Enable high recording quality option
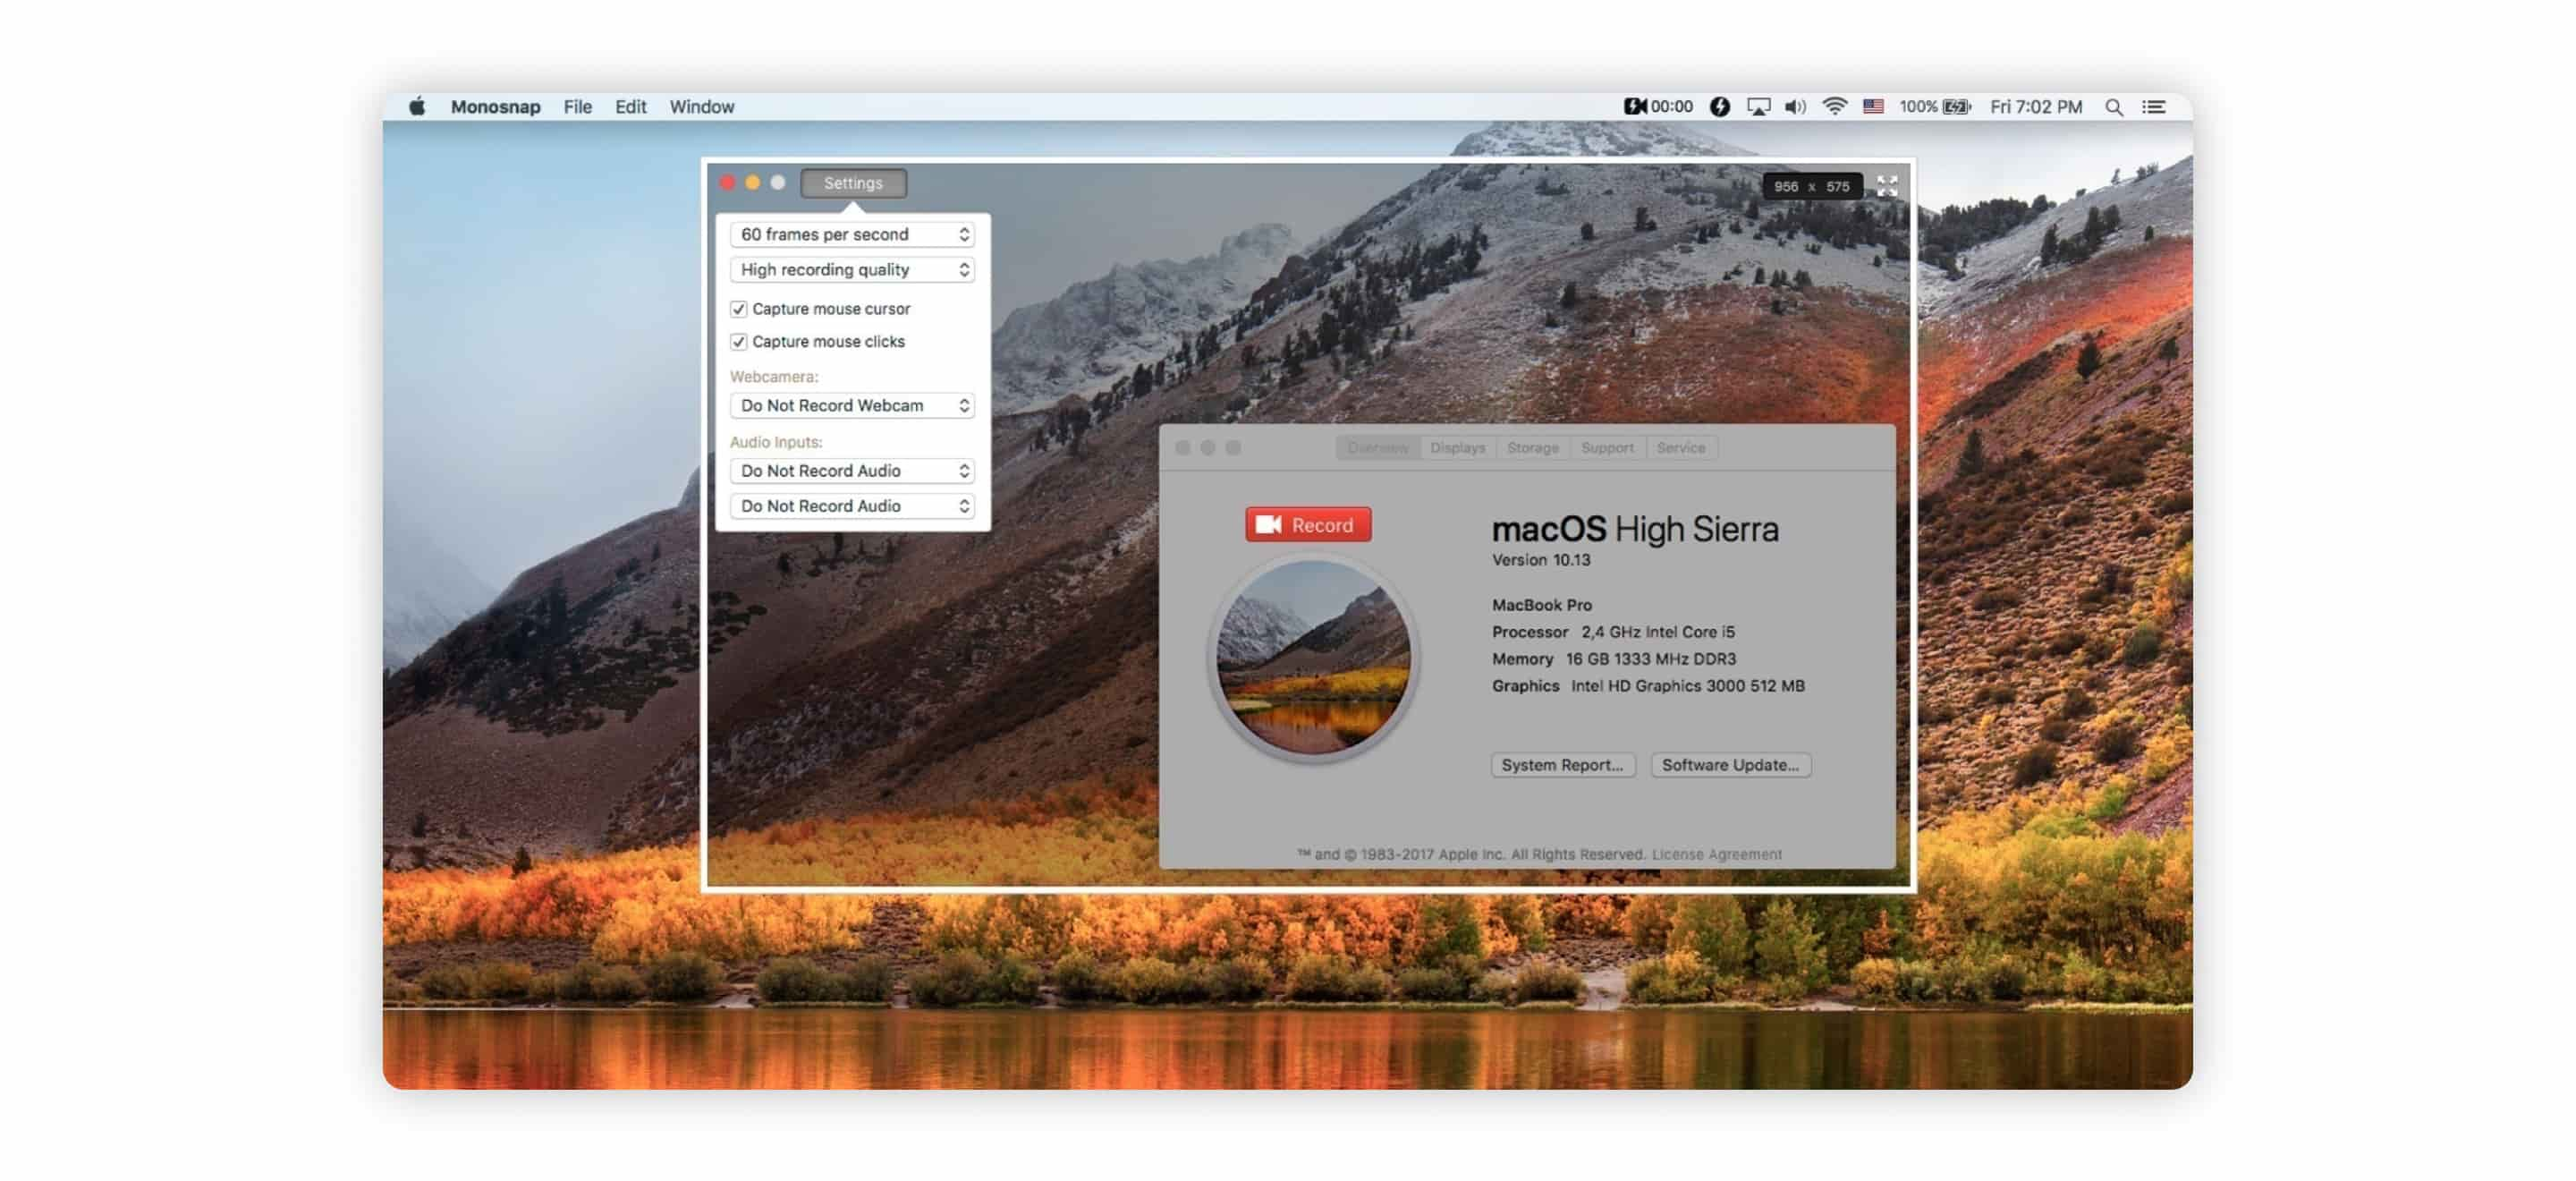Screen dimensions: 2576x1181 tap(850, 268)
